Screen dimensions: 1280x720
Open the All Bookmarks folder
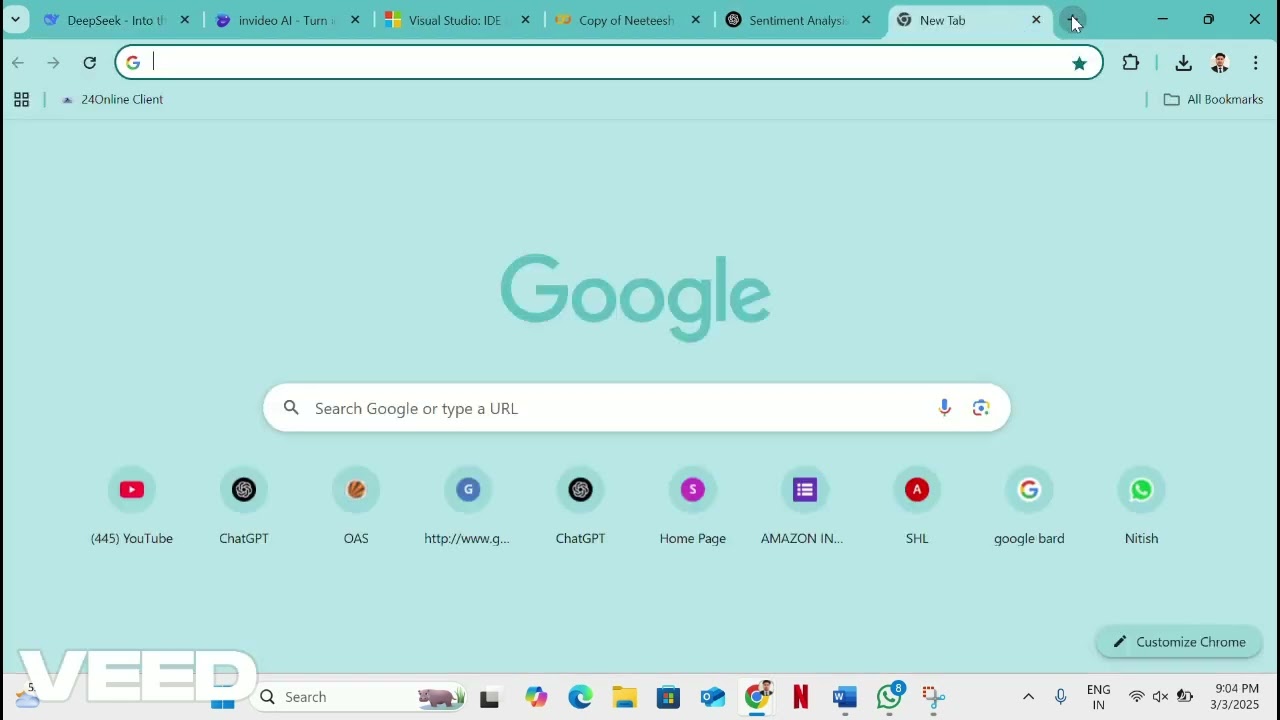point(1213,99)
